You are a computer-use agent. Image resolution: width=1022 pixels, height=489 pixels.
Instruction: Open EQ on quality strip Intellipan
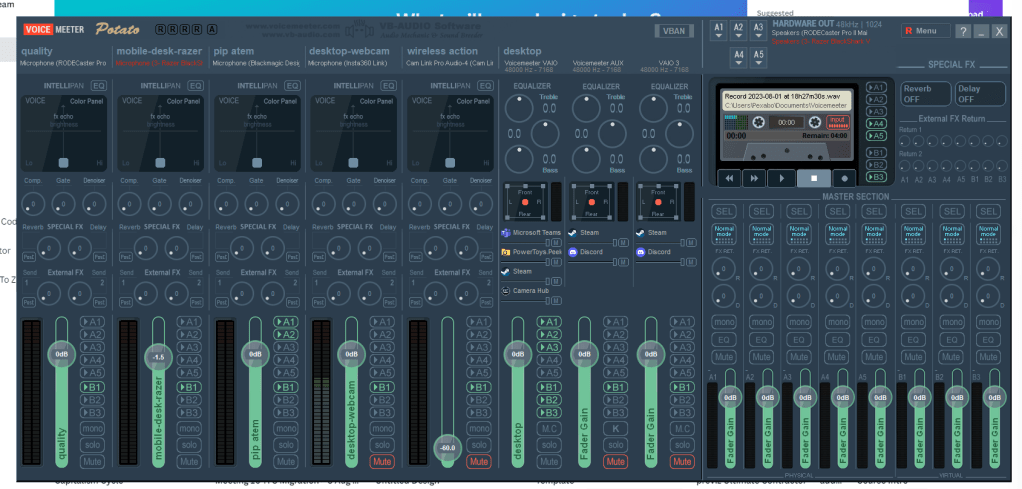click(99, 85)
